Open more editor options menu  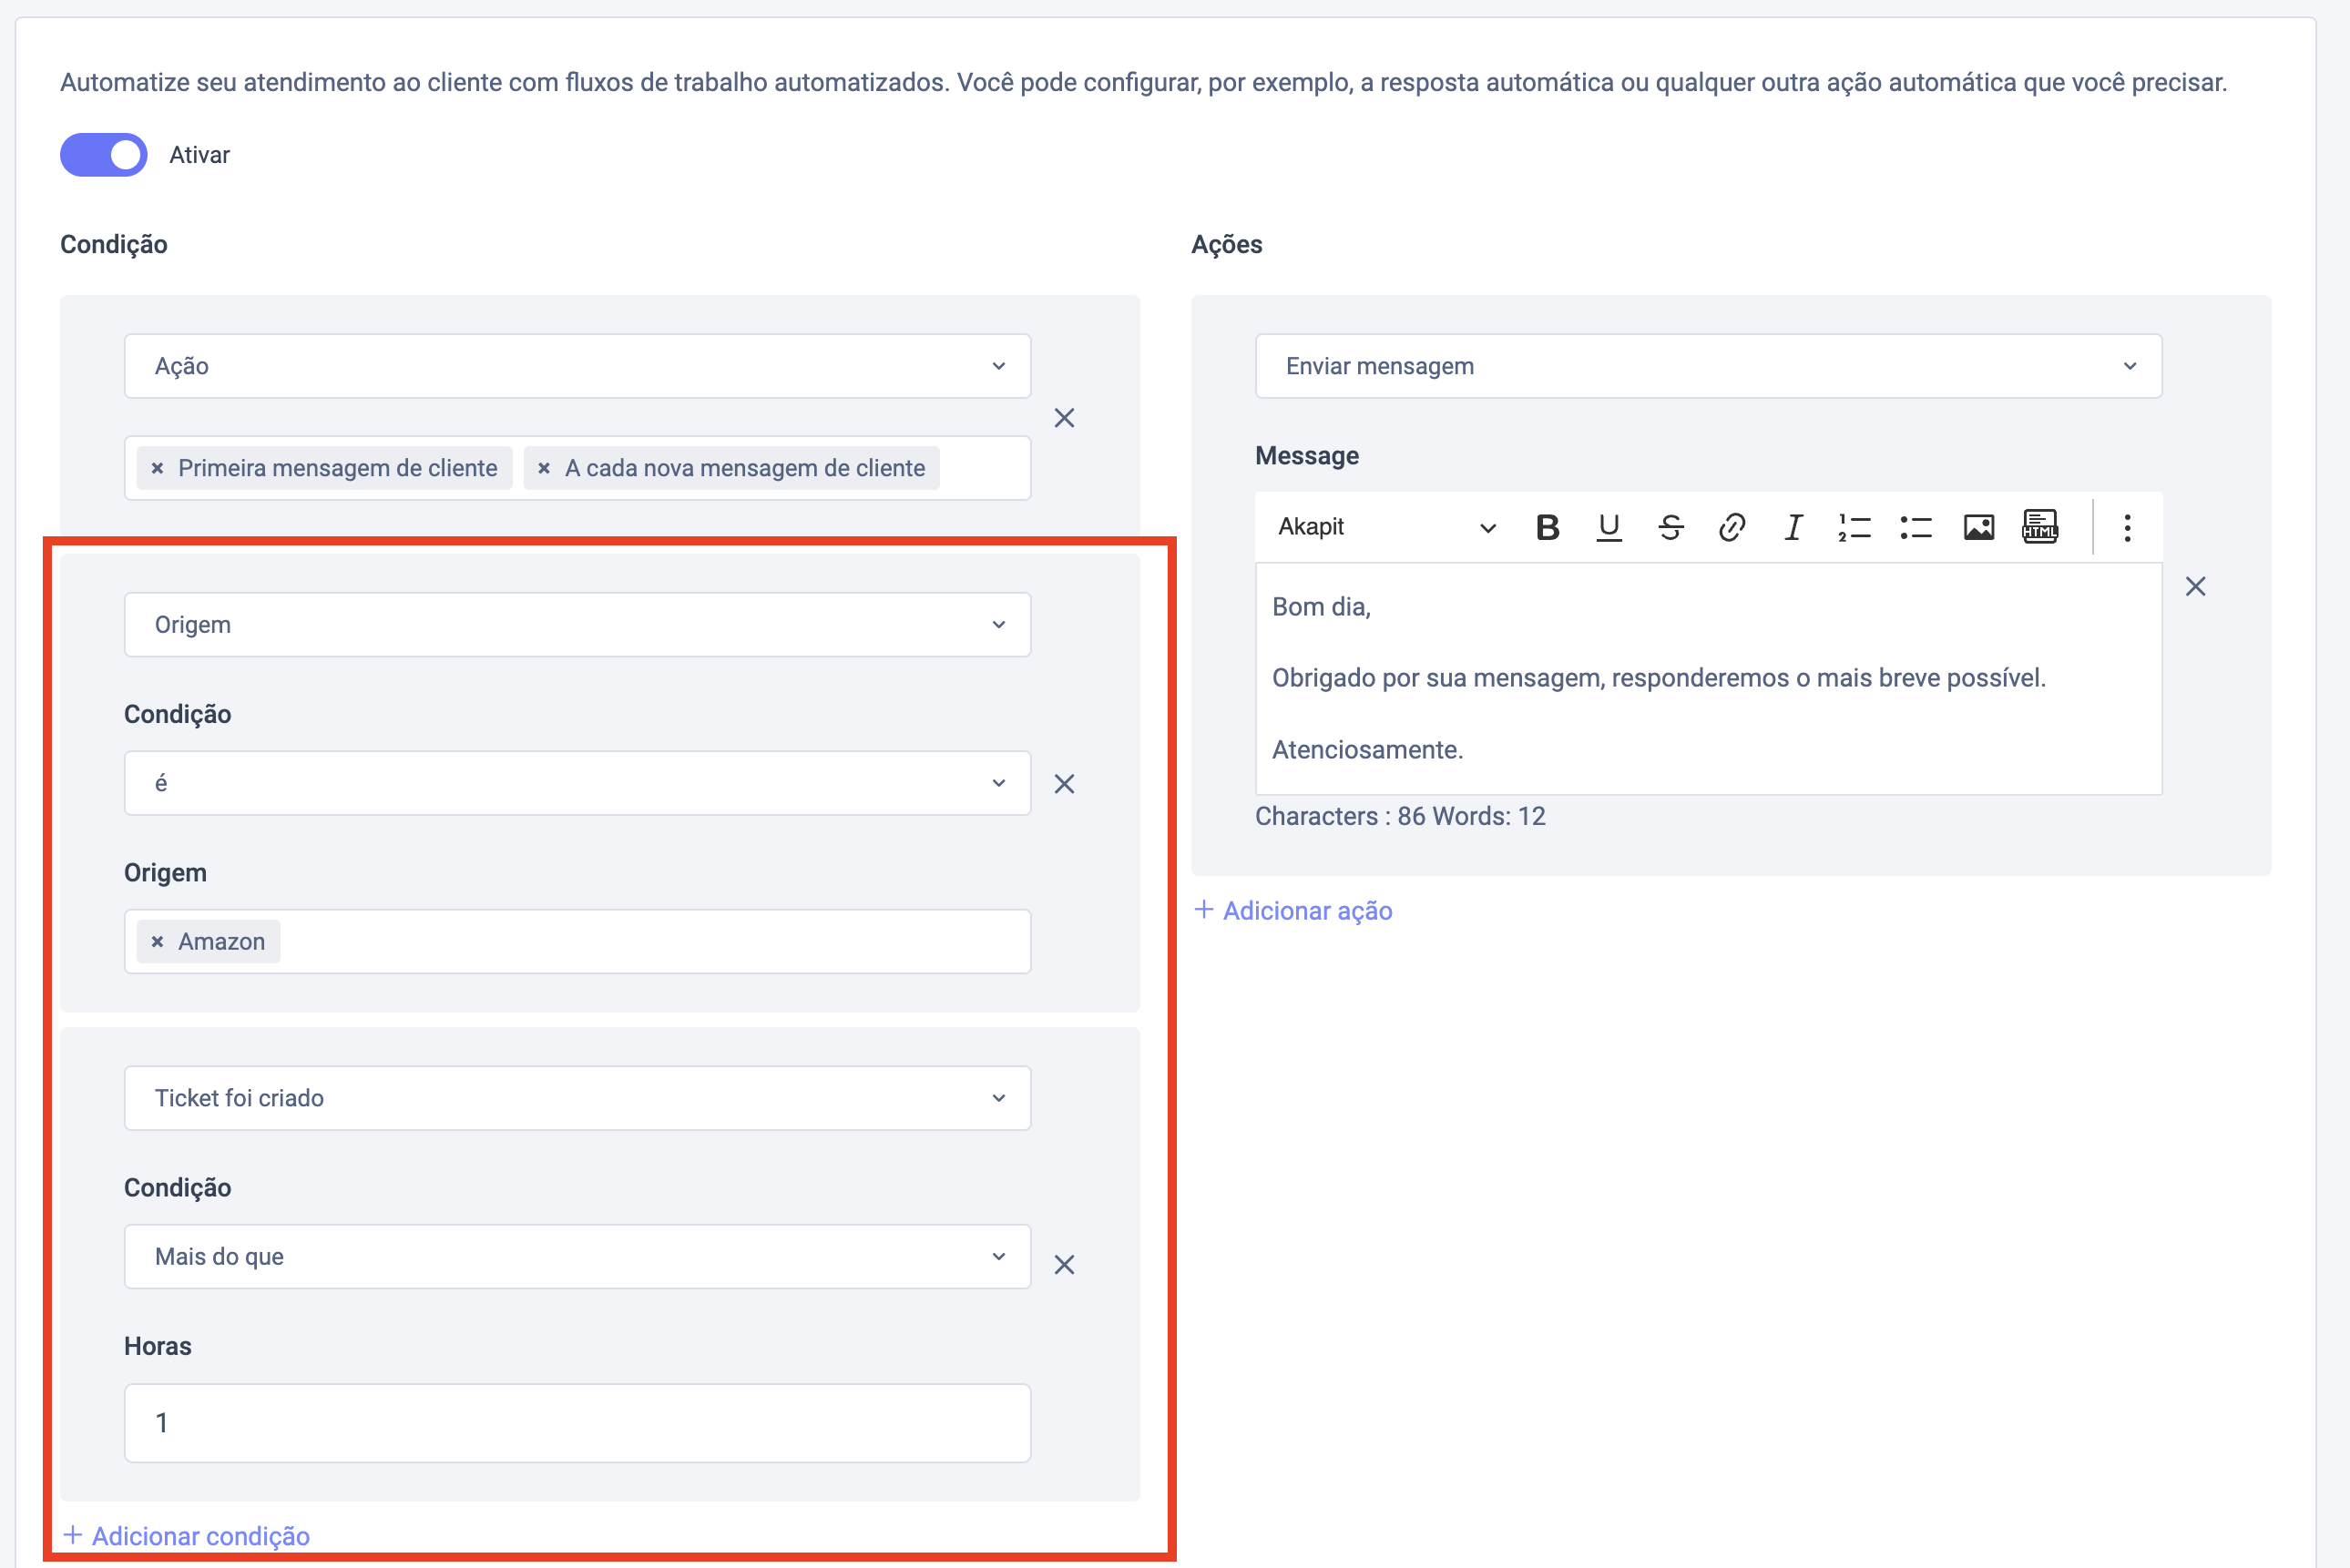tap(2127, 527)
